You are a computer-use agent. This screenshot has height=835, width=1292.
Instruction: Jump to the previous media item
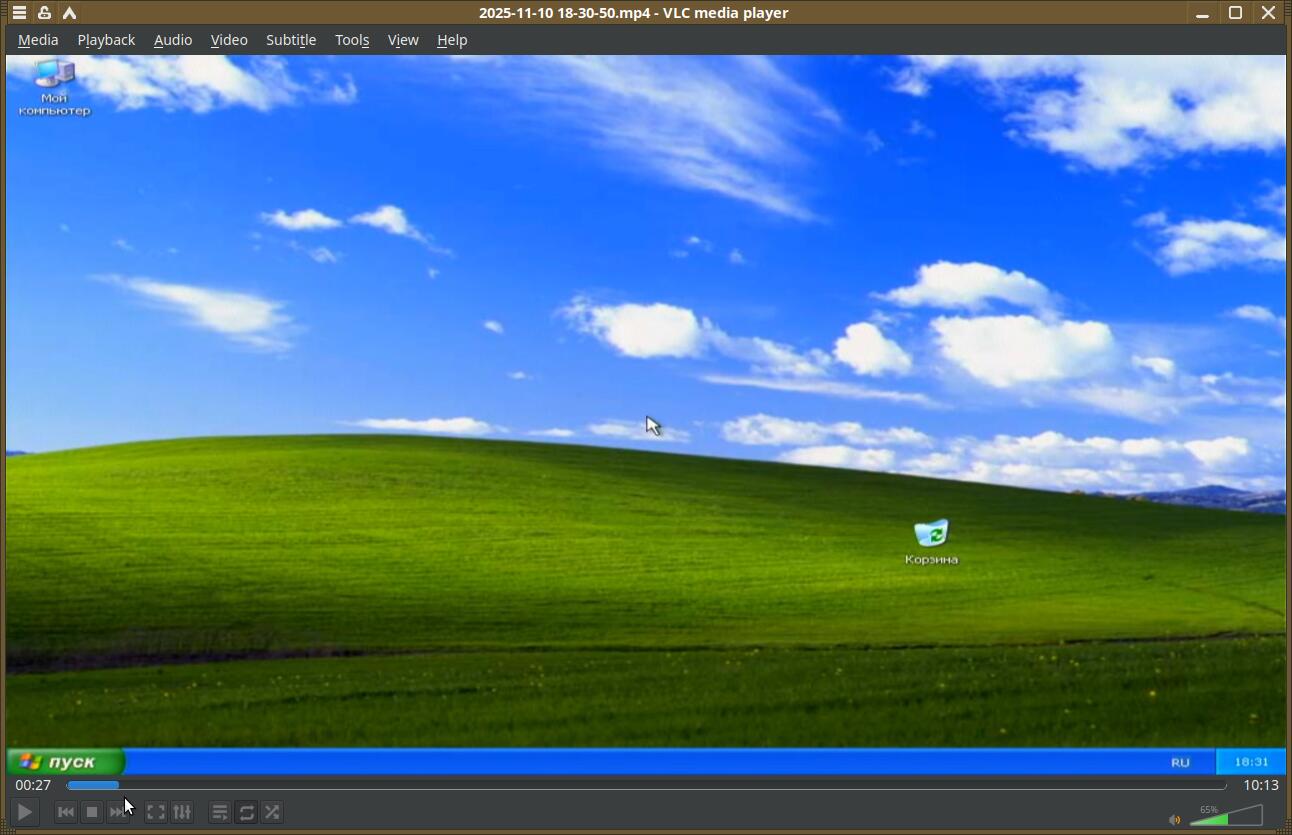point(66,812)
